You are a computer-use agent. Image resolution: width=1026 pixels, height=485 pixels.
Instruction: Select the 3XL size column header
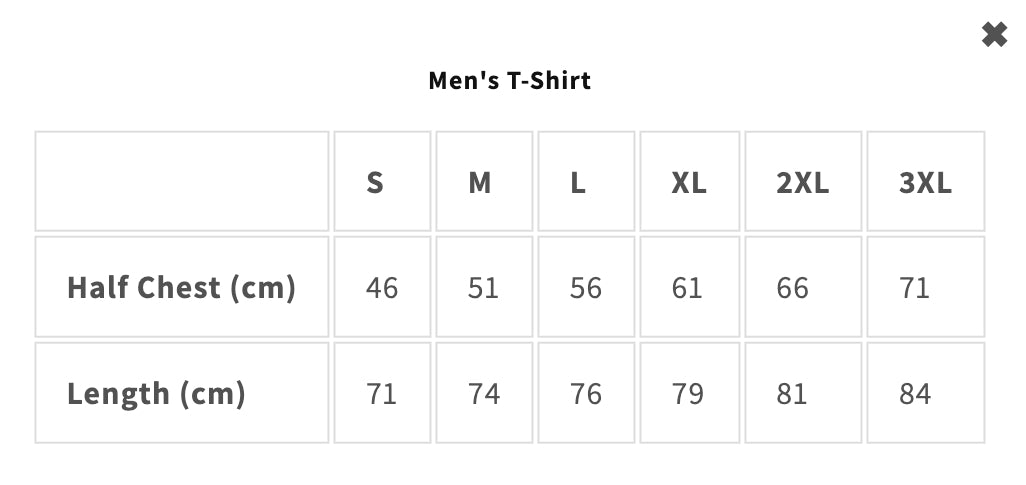pos(925,183)
